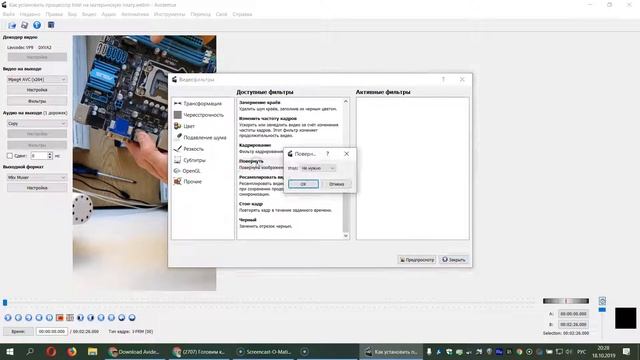Viewport: 640px width, 360px height.
Task: Open the Opera browser from the taskbar
Action: (51, 351)
